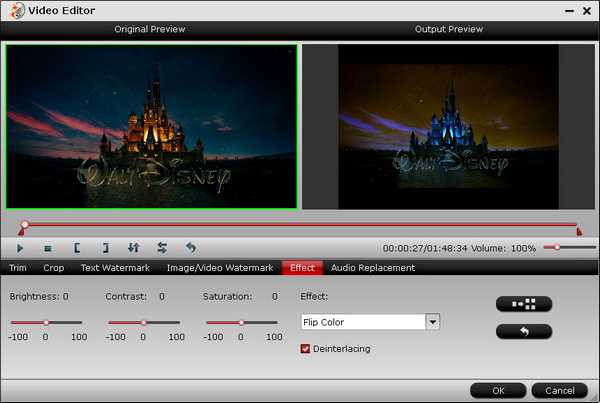Click the right trim end marker

pyautogui.click(x=579, y=231)
